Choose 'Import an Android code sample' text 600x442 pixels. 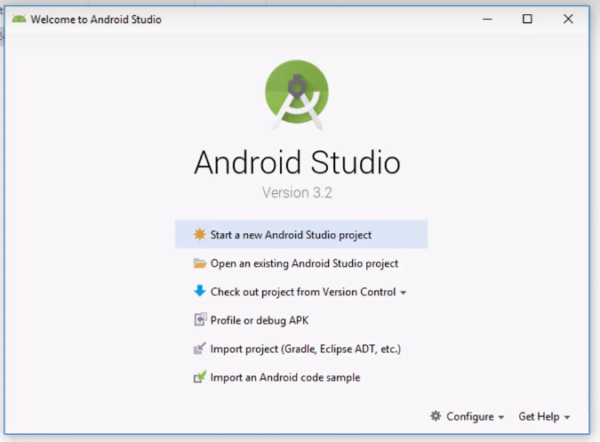point(285,378)
